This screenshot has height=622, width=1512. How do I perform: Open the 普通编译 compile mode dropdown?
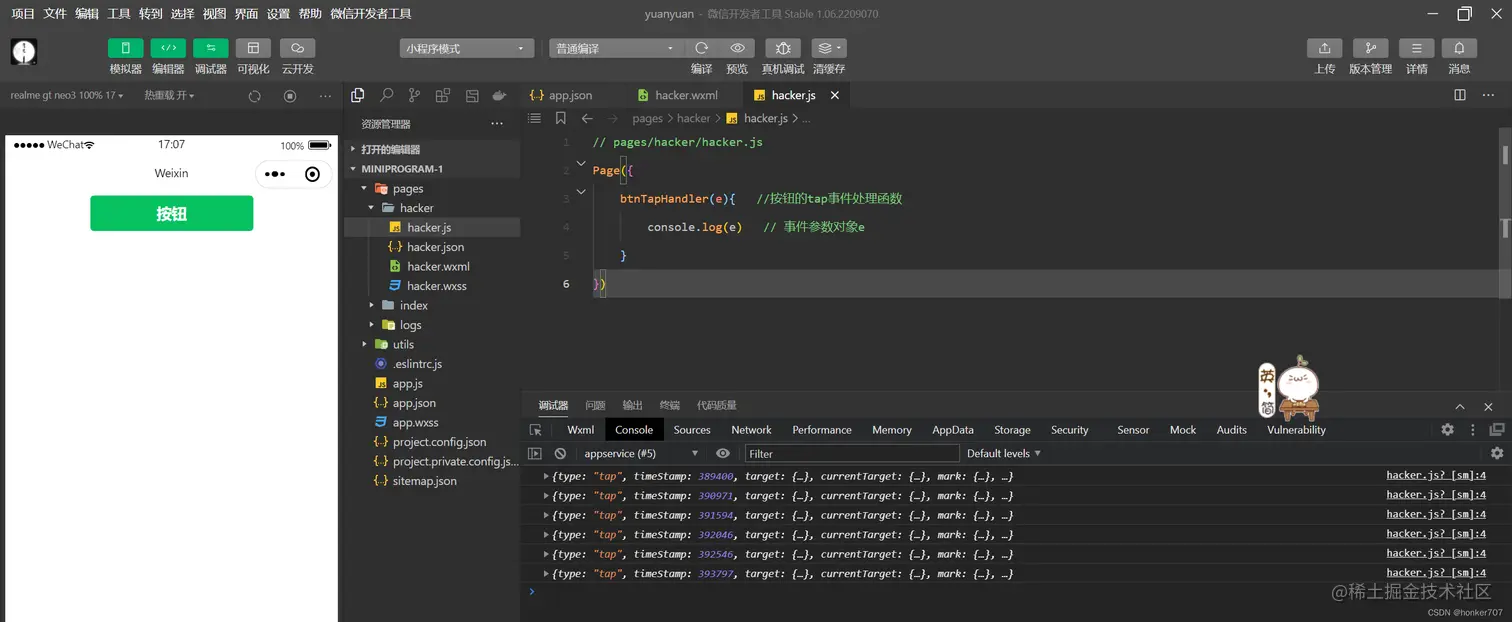tap(615, 48)
